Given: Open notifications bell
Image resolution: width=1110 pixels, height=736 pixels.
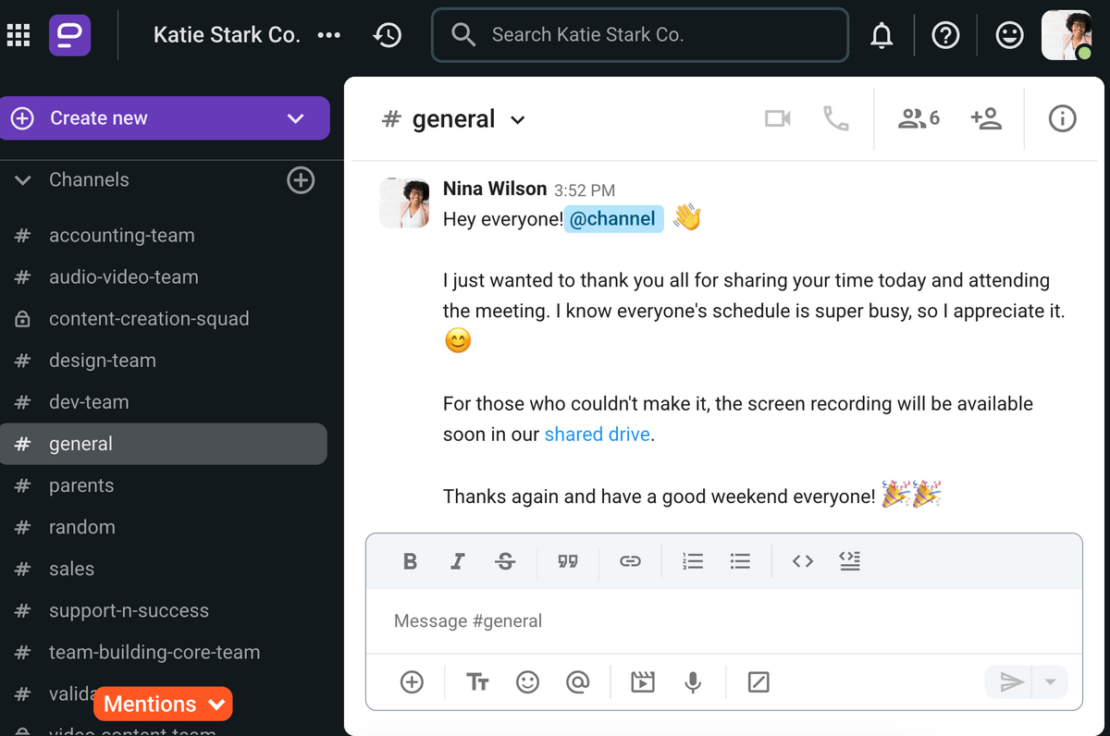Looking at the screenshot, I should [x=881, y=36].
